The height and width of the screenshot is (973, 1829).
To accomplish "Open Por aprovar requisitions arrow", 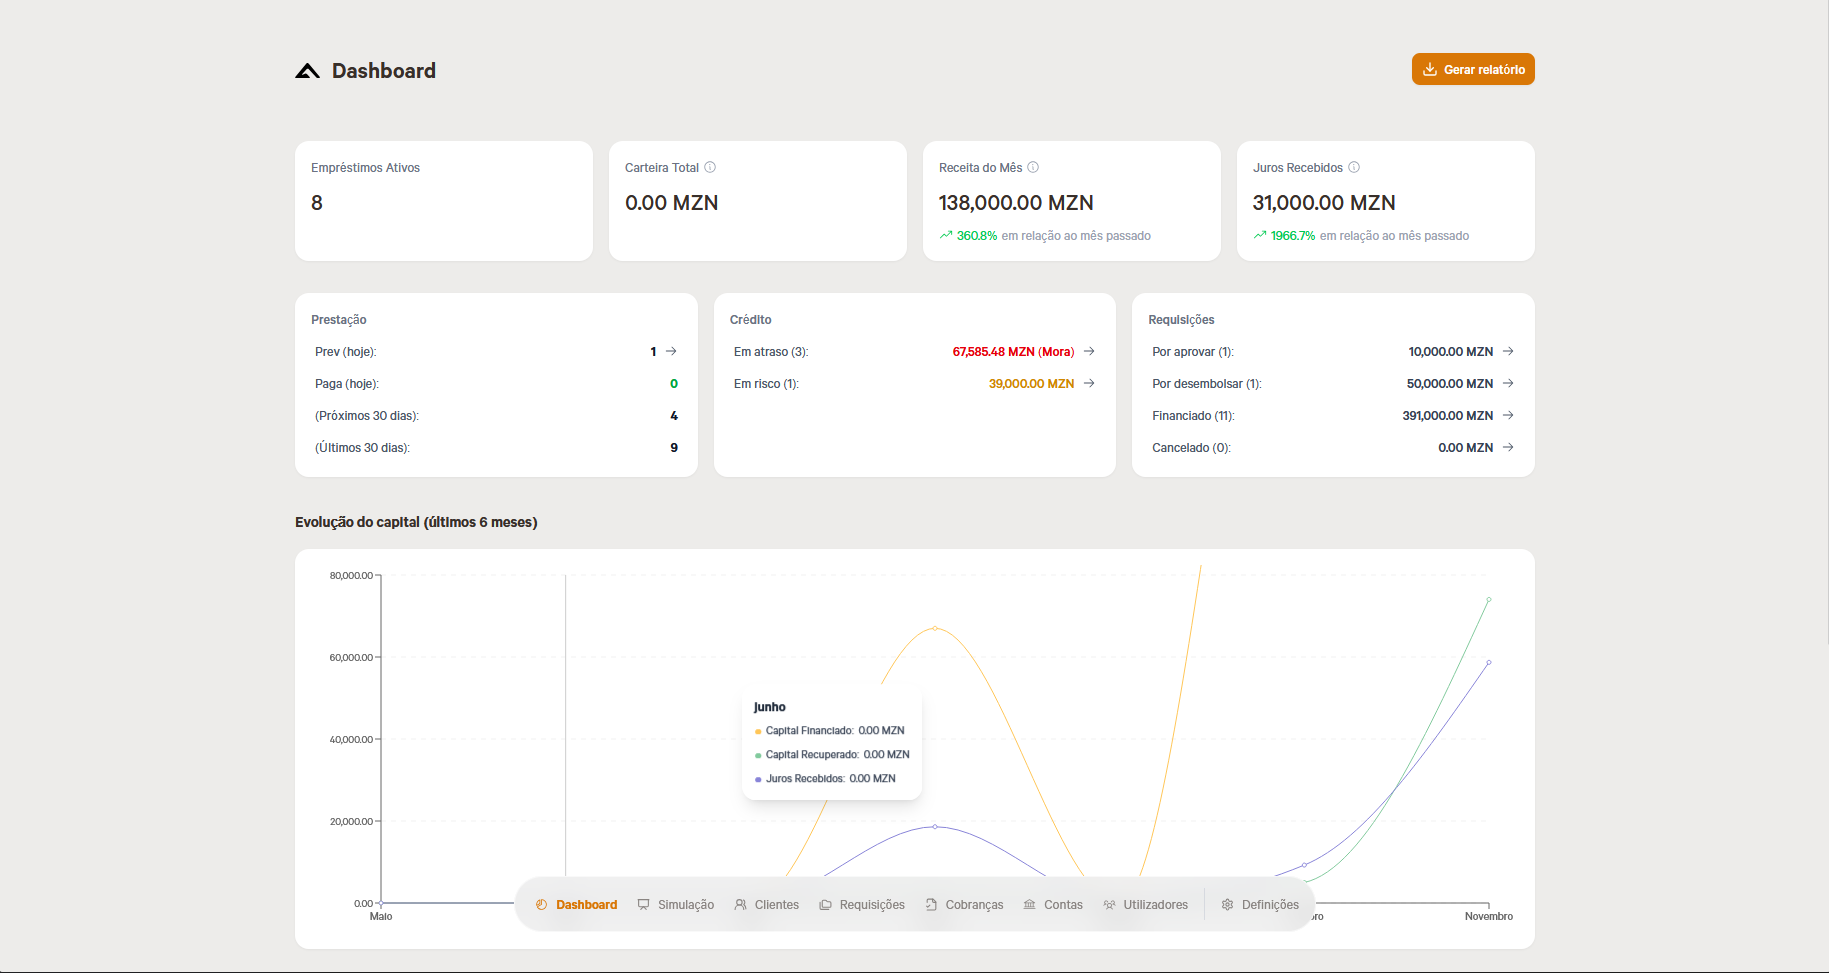I will (1508, 351).
